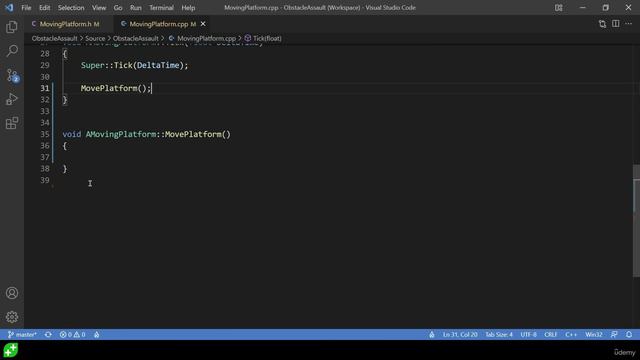
Task: Open the Run and Debug view
Action: click(x=12, y=99)
